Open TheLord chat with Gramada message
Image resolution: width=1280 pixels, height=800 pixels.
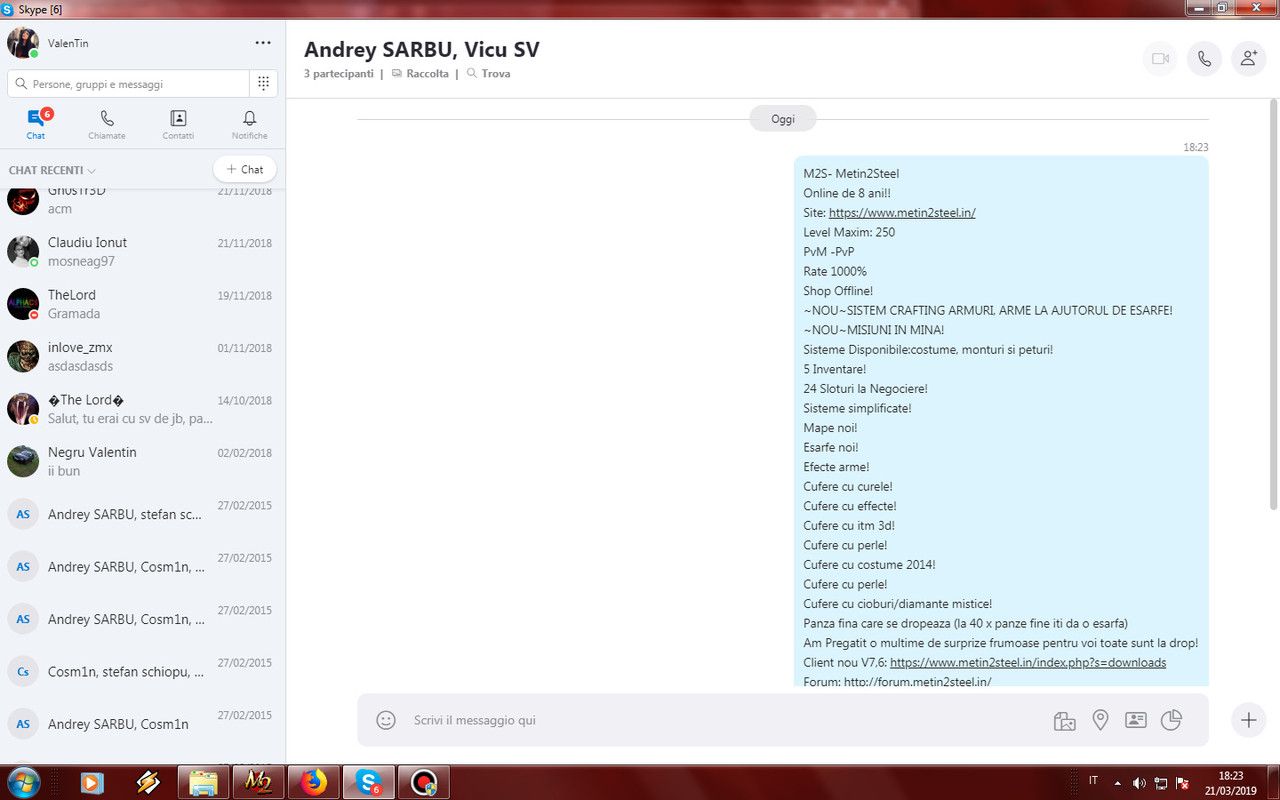point(142,304)
